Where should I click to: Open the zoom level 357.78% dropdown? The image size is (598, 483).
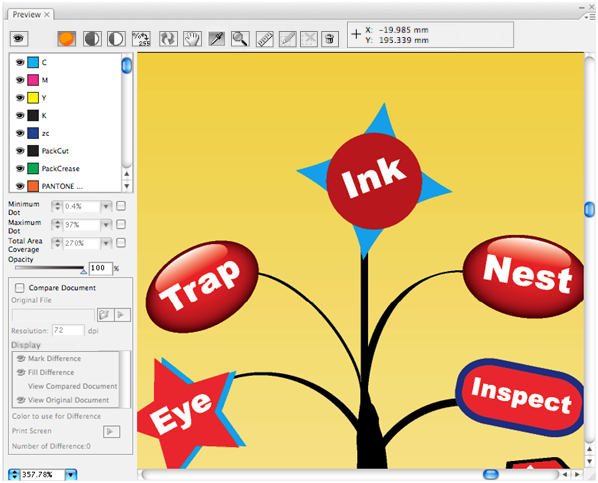coord(71,475)
